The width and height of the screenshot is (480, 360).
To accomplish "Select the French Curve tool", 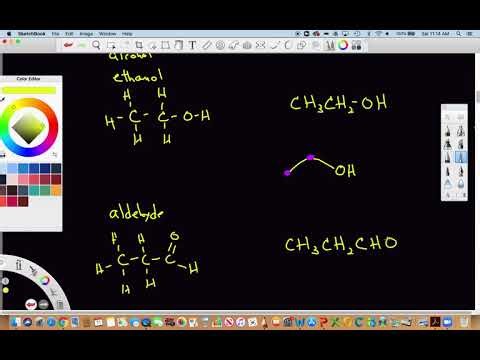I will [x=233, y=45].
